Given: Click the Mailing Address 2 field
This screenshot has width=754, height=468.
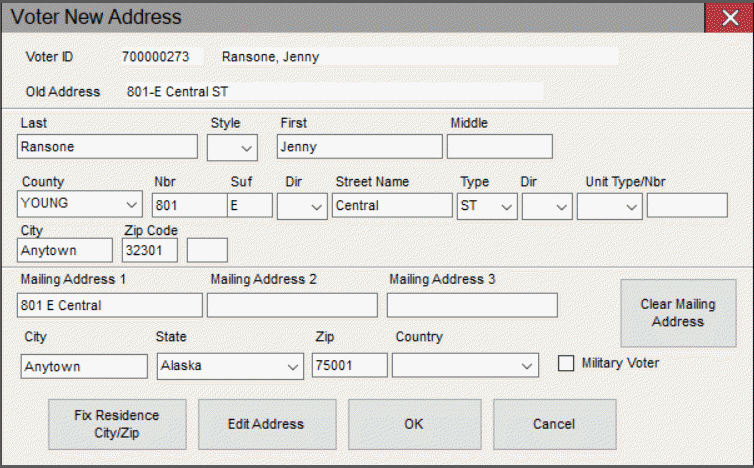Looking at the screenshot, I should click(x=292, y=305).
